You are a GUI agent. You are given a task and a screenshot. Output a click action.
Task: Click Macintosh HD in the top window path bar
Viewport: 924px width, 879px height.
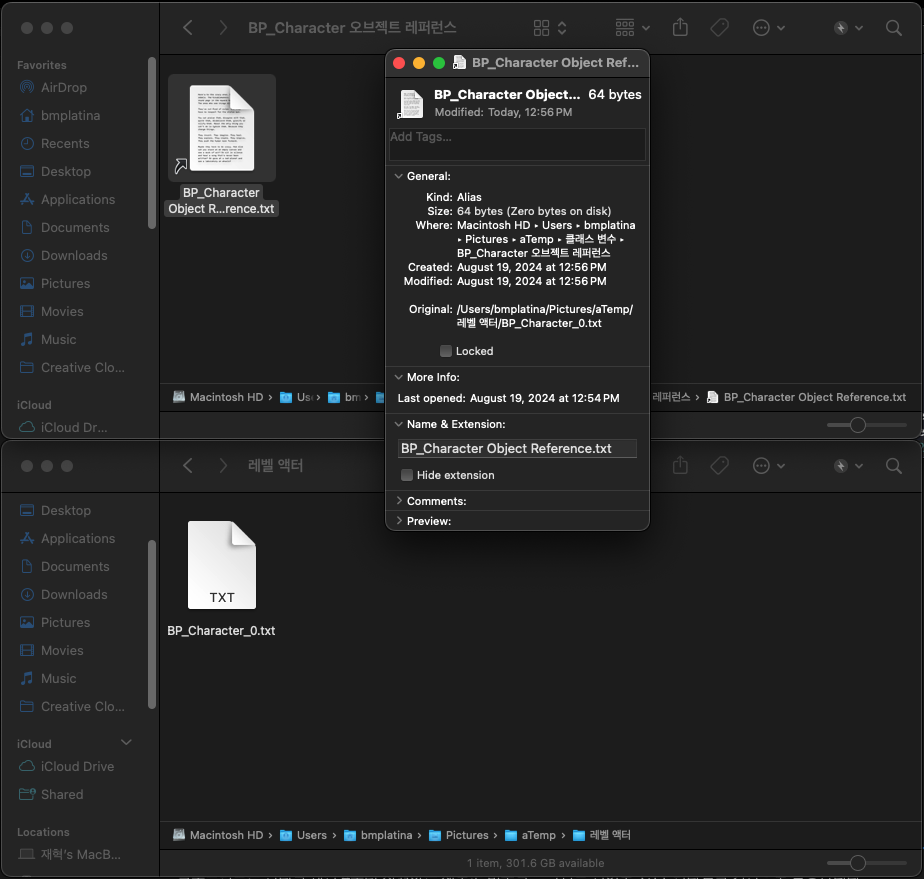(x=219, y=398)
